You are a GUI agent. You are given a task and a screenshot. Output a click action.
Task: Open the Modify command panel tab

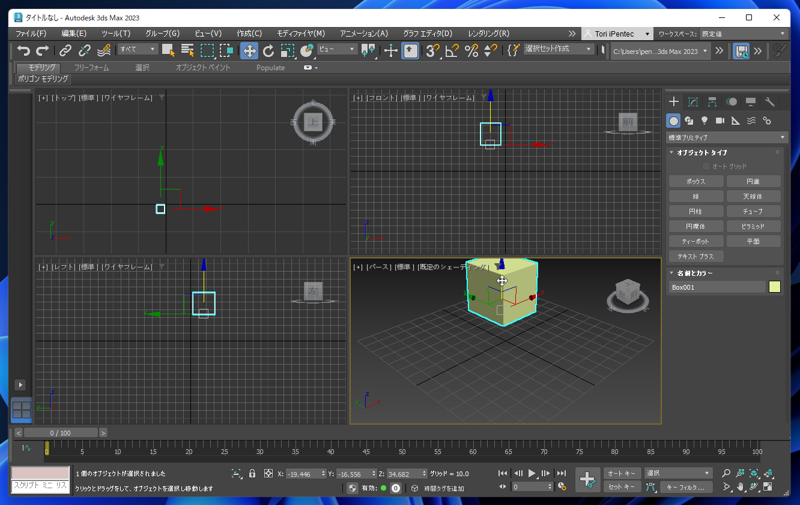tap(693, 102)
